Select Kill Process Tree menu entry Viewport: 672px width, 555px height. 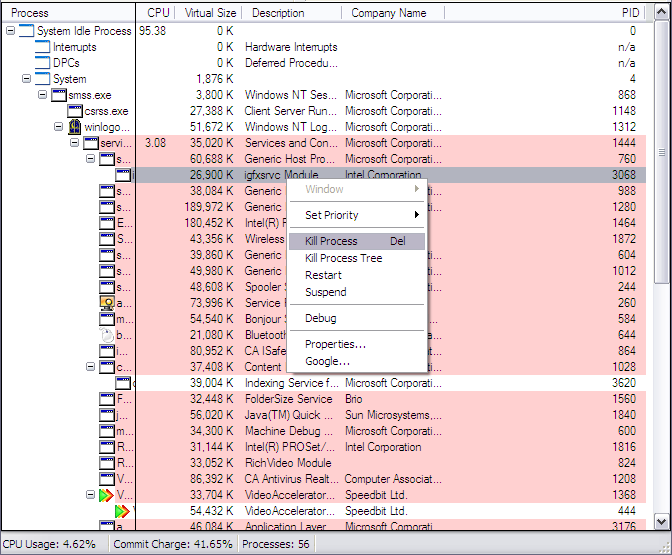343,258
